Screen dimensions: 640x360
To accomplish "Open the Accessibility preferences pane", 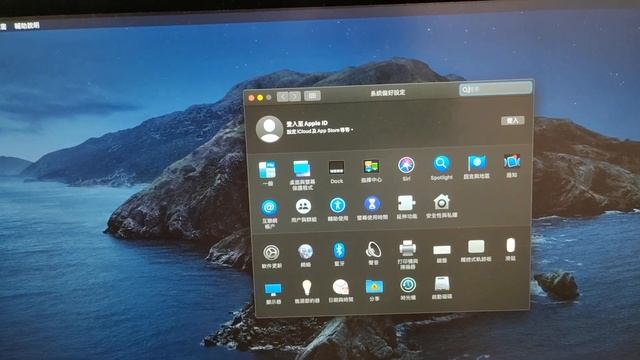I will tap(338, 205).
